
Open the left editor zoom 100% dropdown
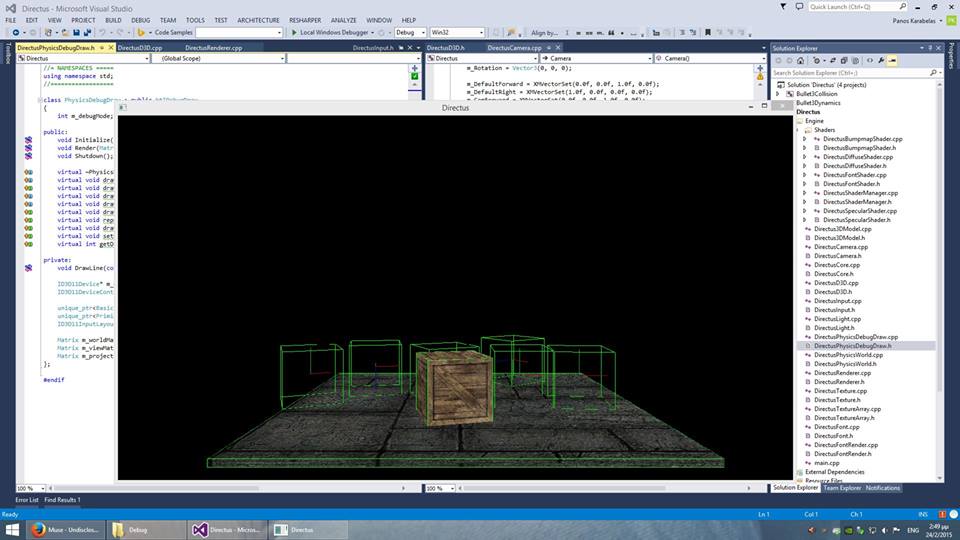pyautogui.click(x=31, y=489)
